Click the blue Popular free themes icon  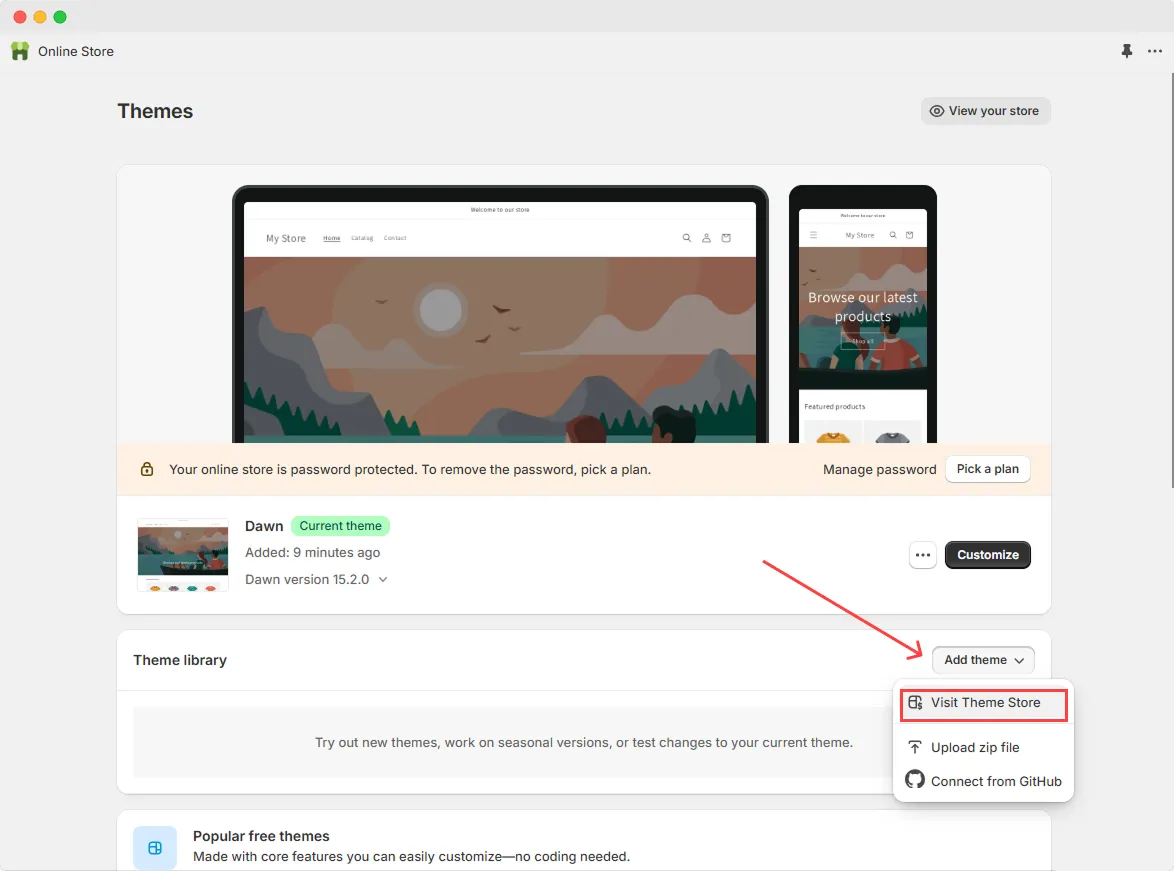[x=155, y=847]
